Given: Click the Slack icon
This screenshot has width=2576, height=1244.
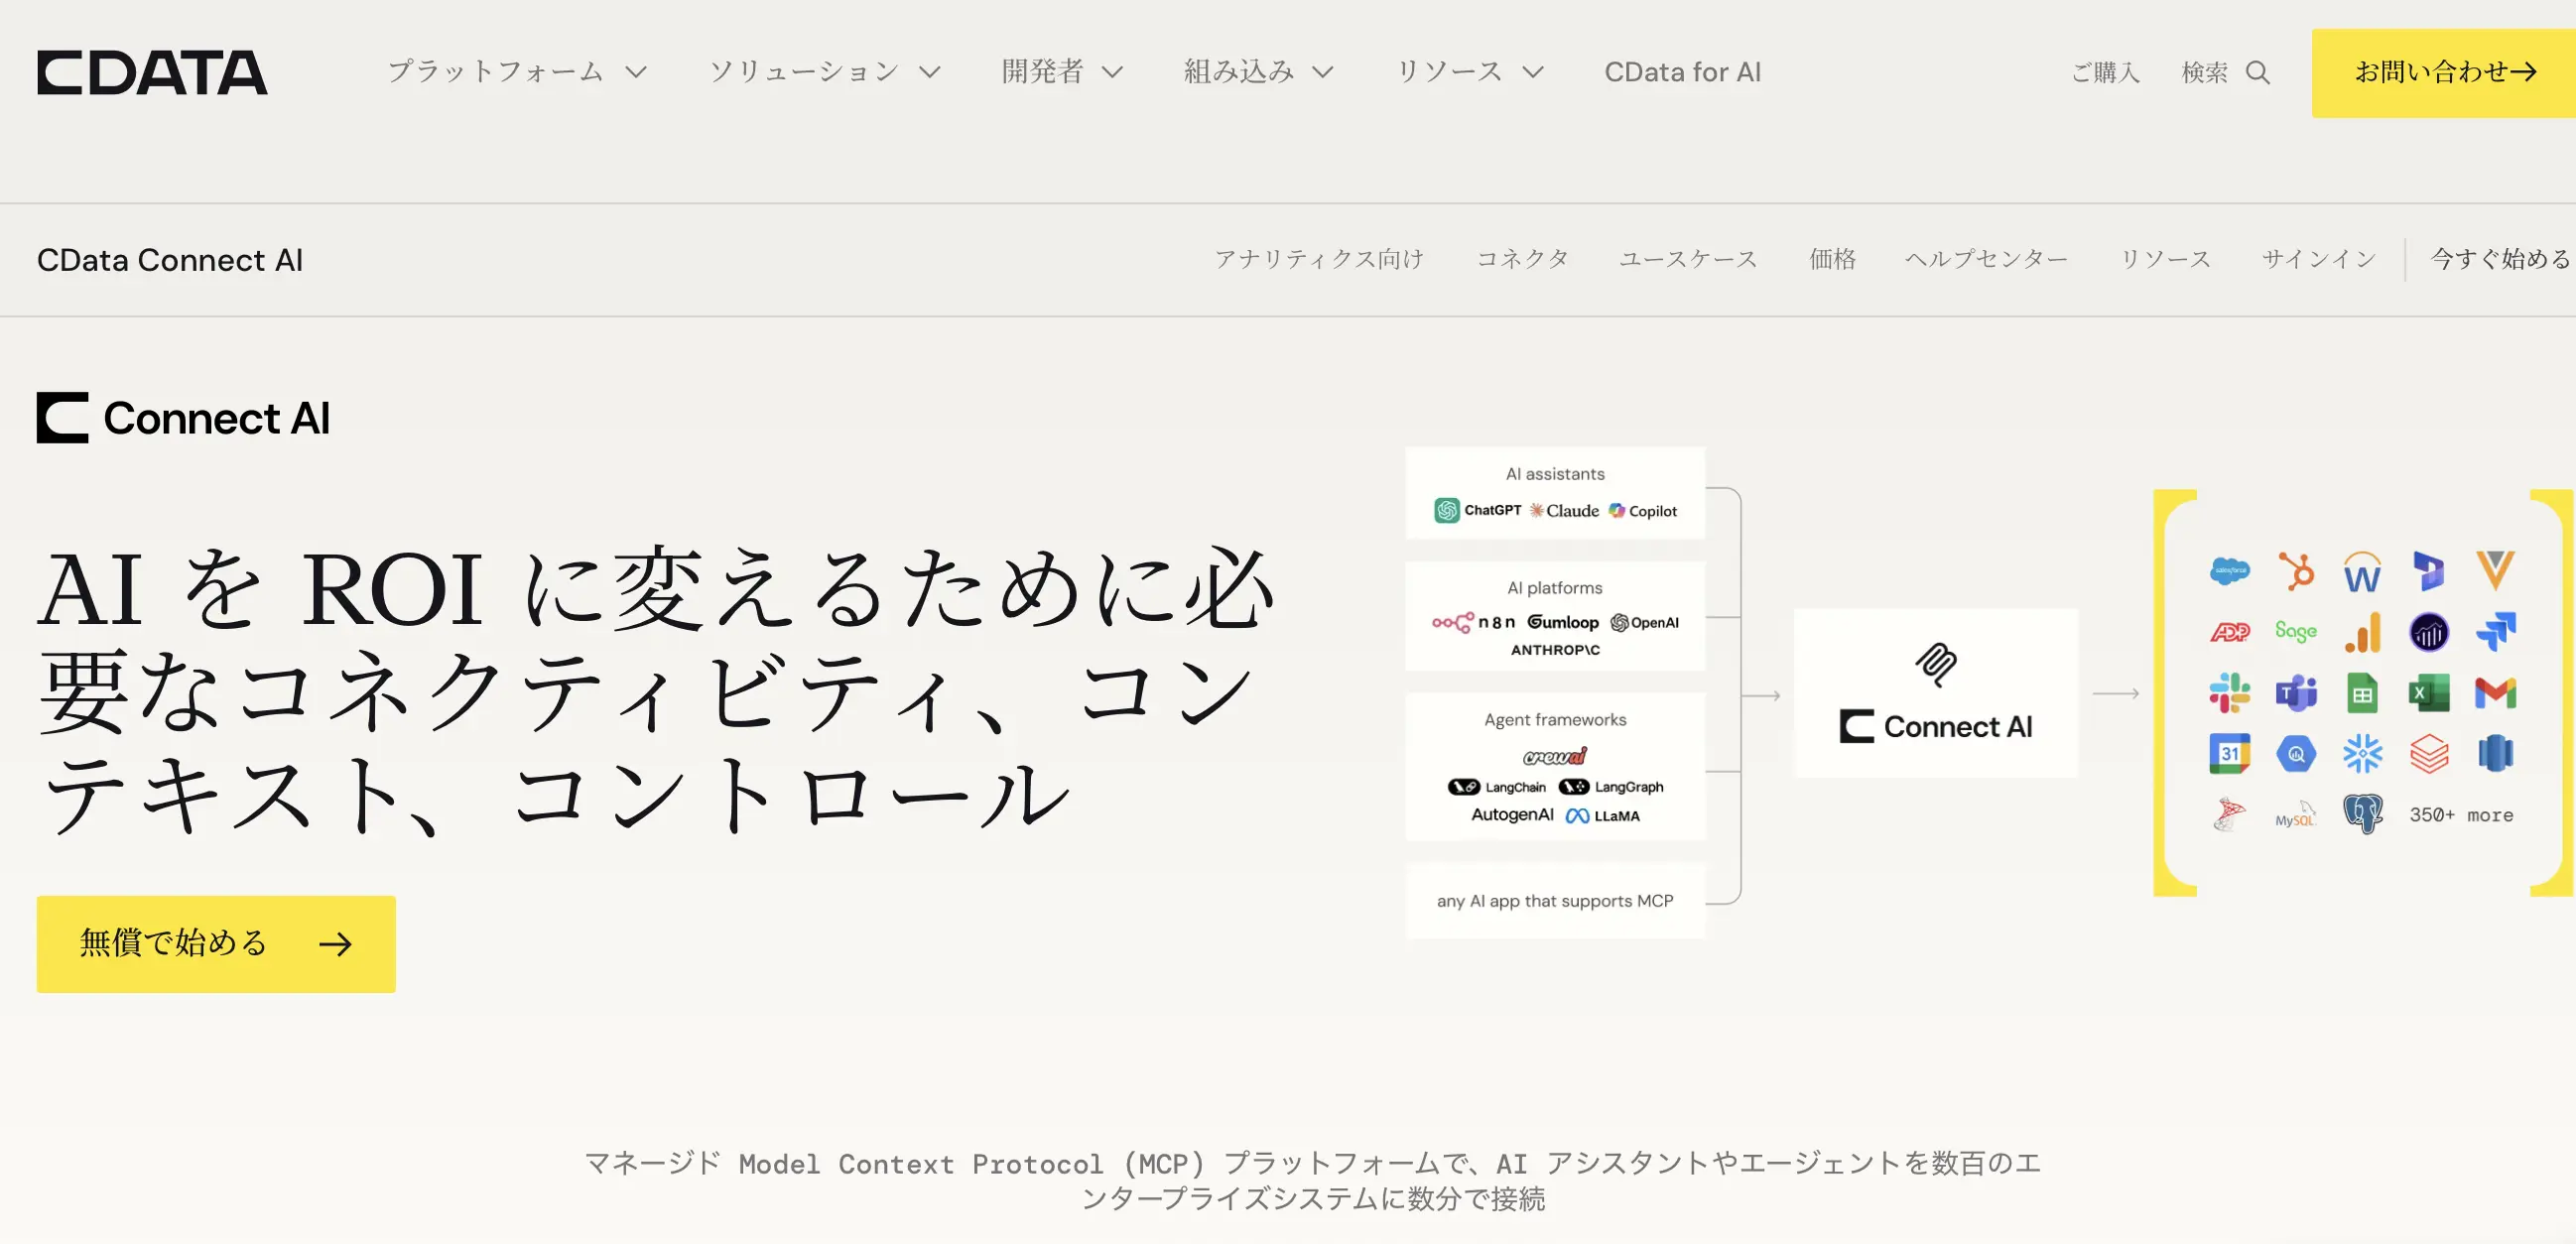Looking at the screenshot, I should click(x=2230, y=693).
